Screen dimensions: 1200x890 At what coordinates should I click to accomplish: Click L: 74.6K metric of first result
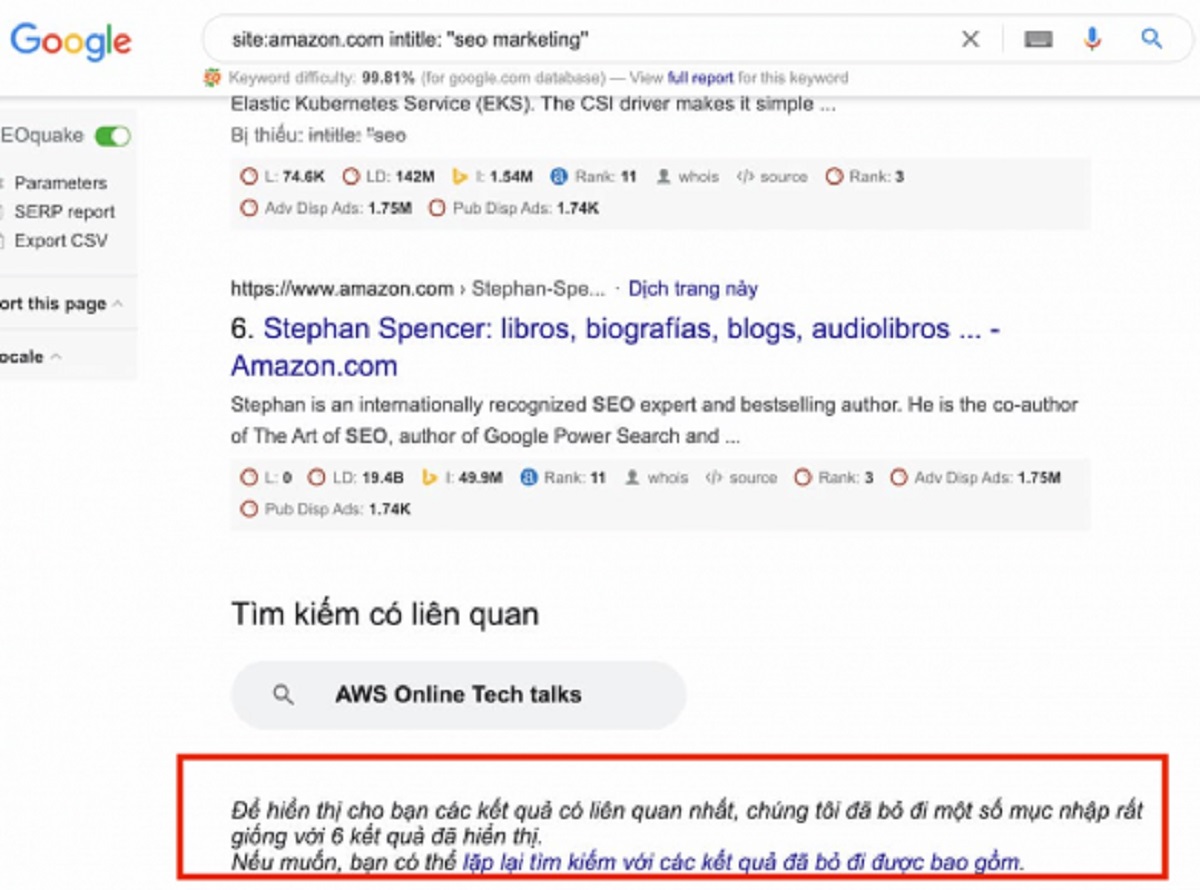[x=283, y=176]
